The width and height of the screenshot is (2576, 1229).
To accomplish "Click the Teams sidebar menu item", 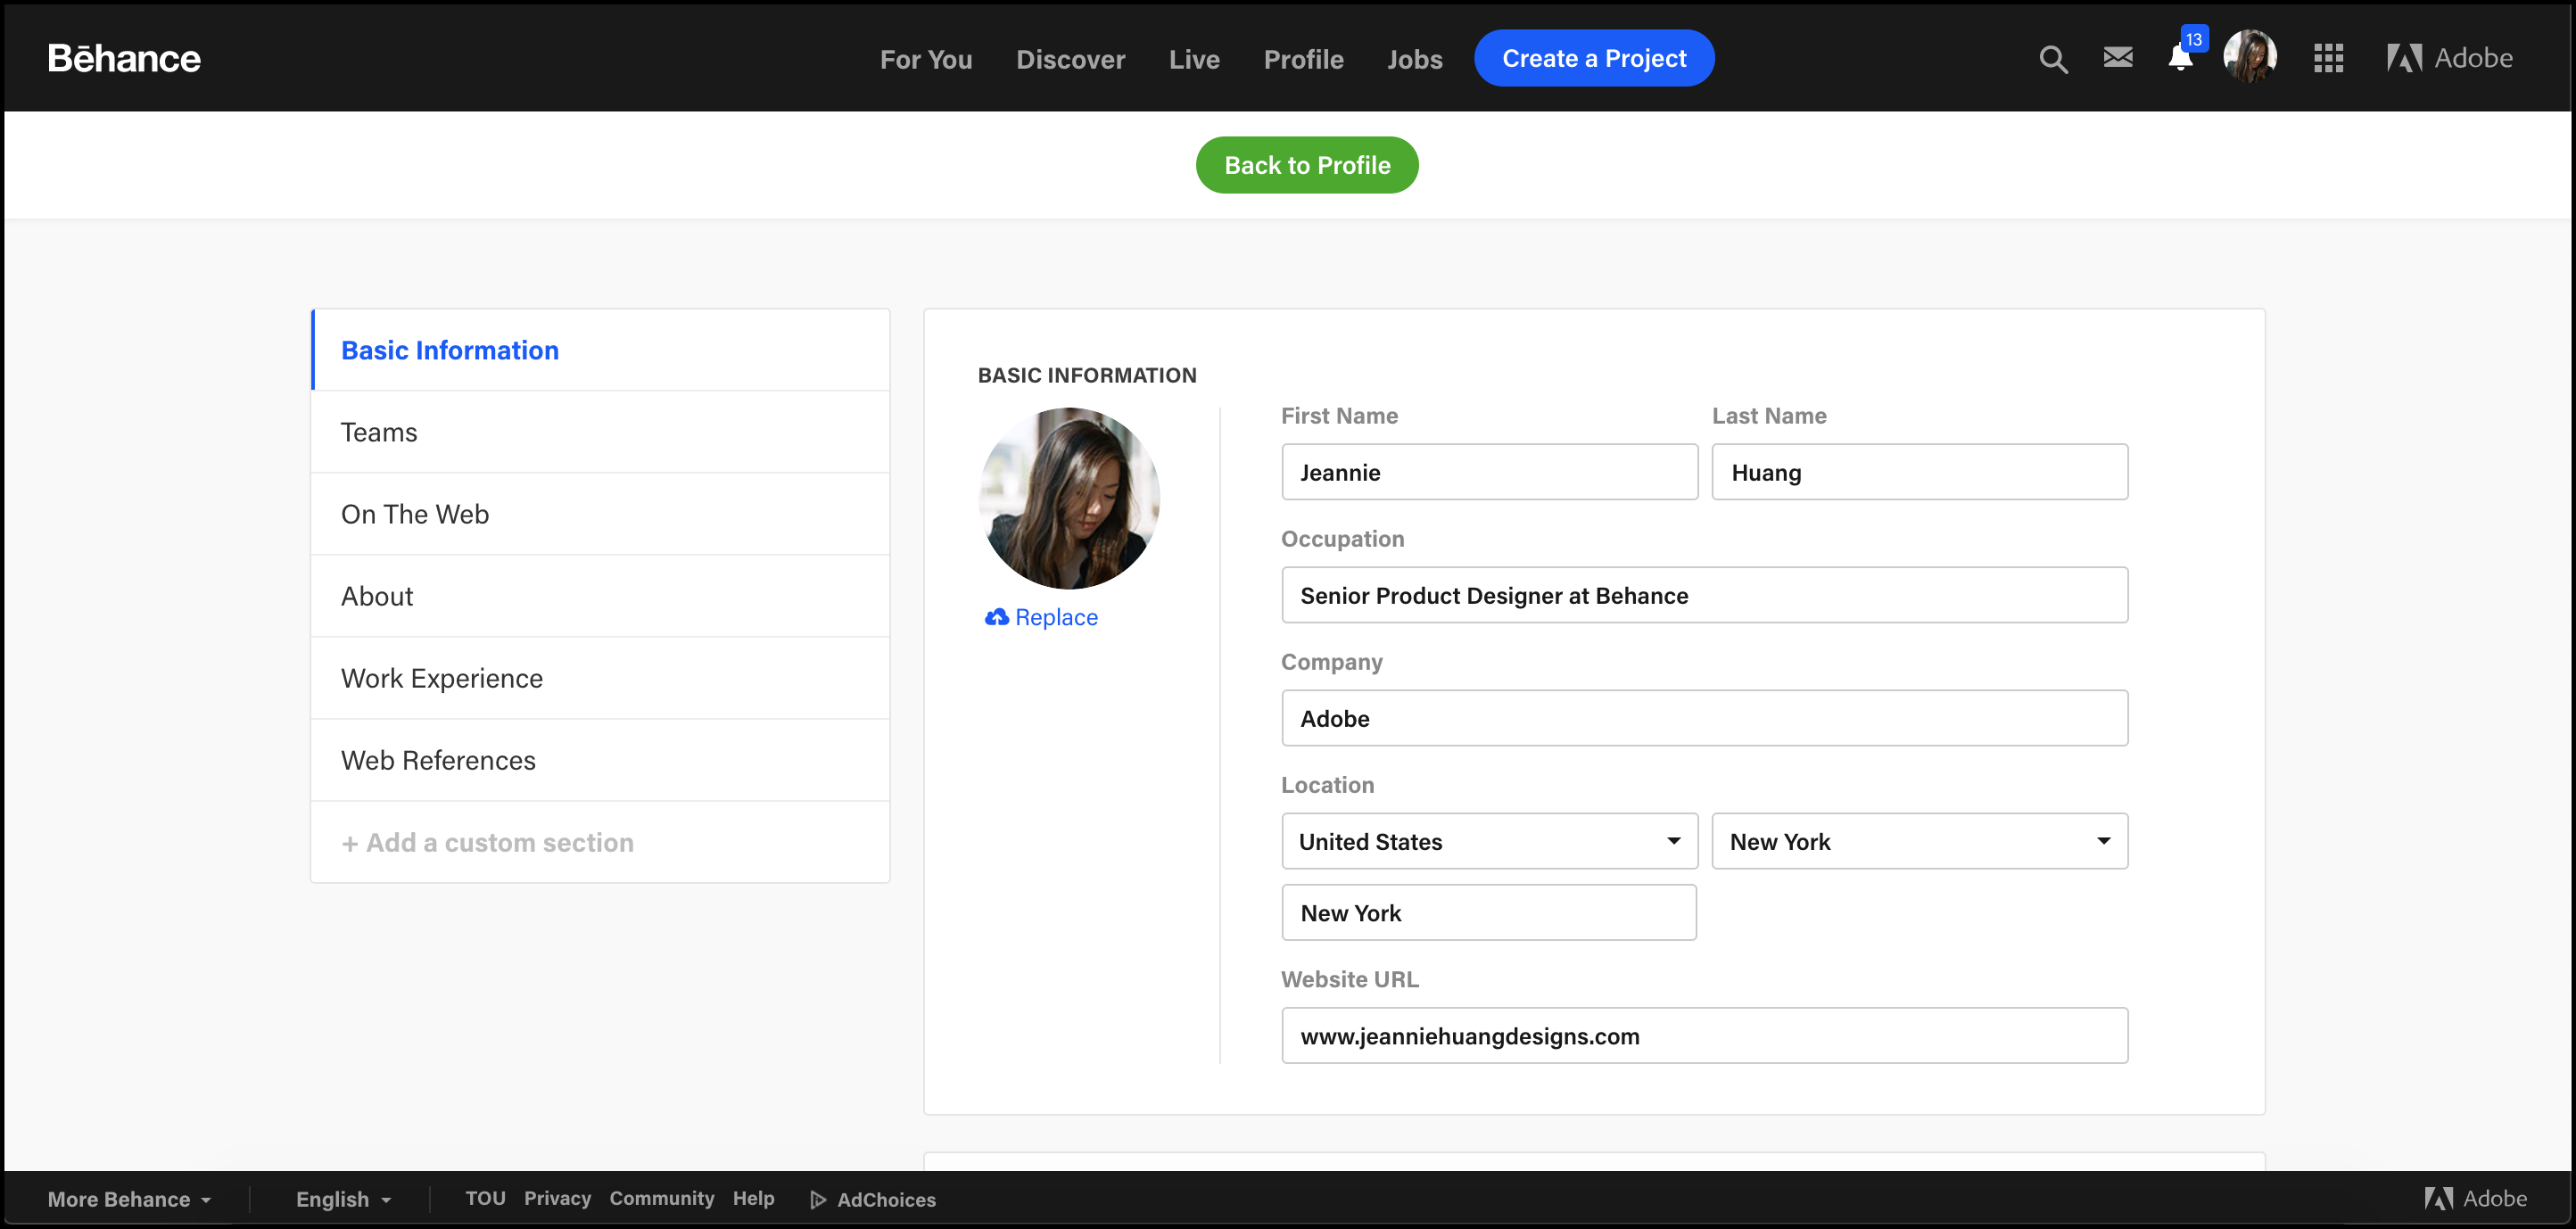I will coord(378,431).
